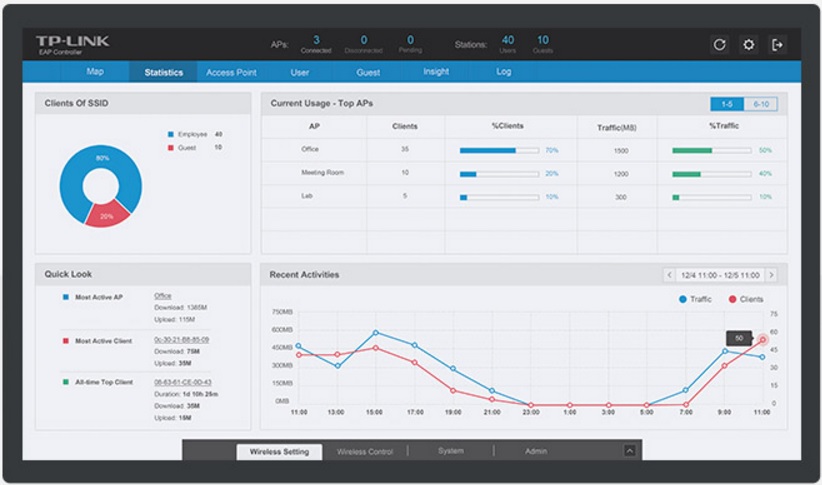The image size is (822, 485).
Task: Open the All-time Top Client MAC link
Action: tap(182, 382)
